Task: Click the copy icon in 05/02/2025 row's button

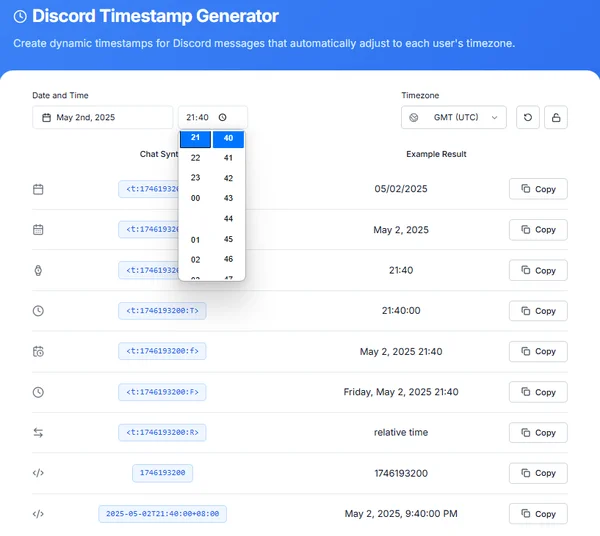Action: 526,189
